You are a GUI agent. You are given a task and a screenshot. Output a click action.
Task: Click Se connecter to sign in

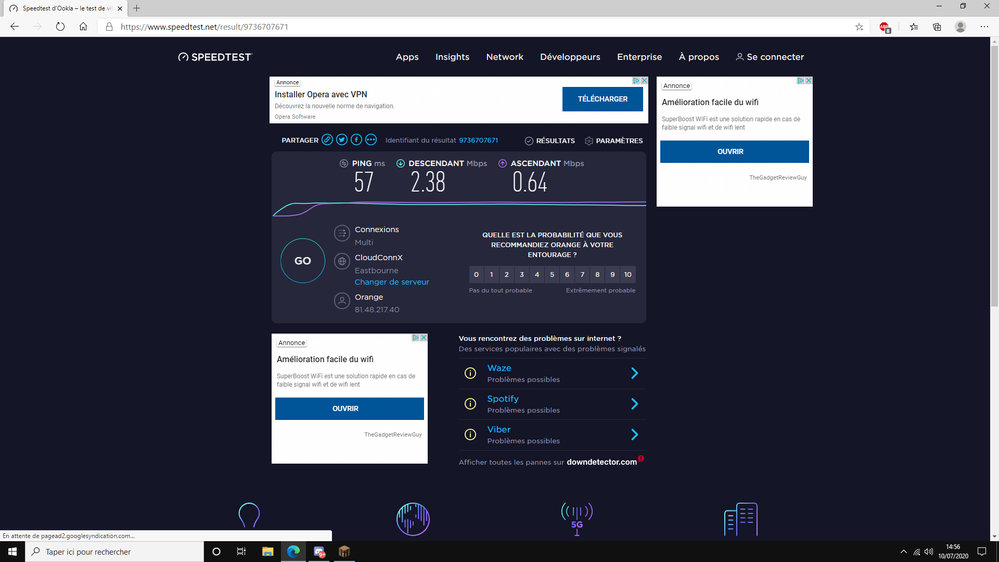(770, 57)
